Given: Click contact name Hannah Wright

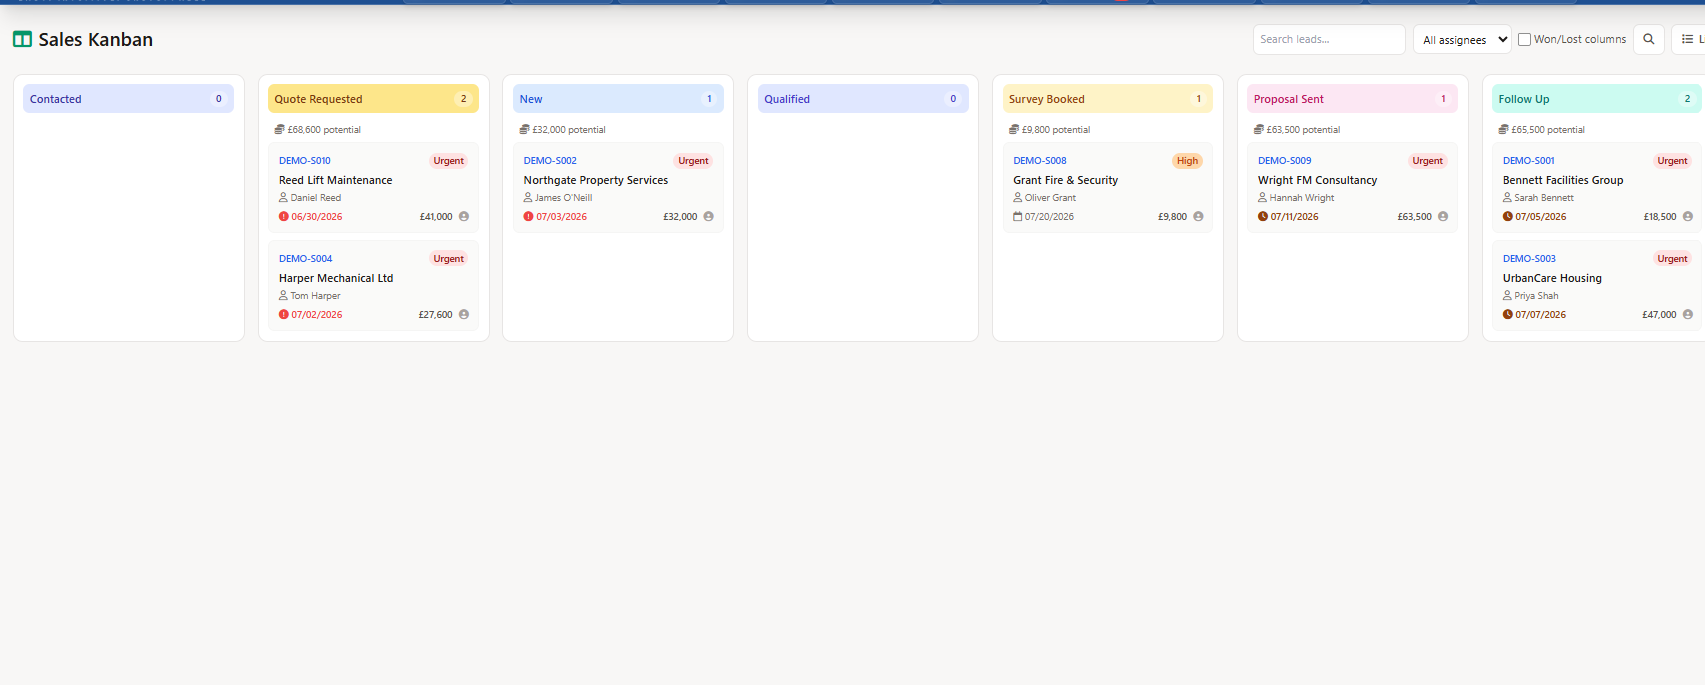Looking at the screenshot, I should pos(1302,198).
